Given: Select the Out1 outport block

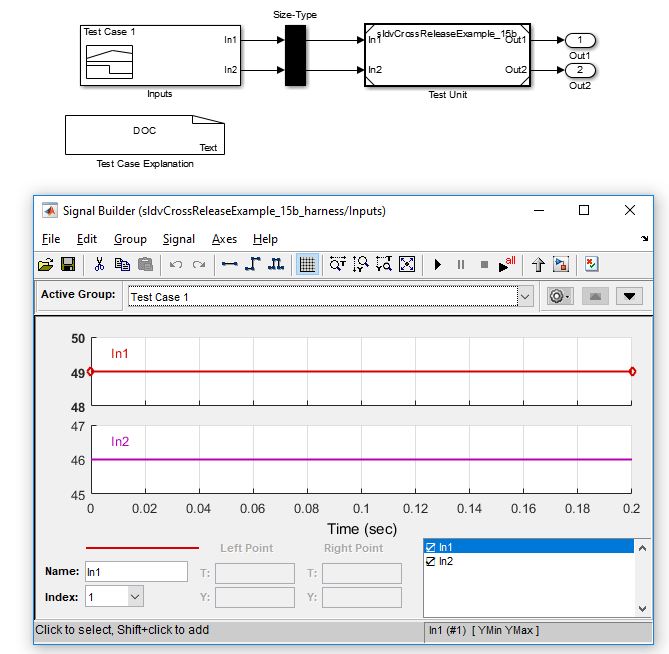Looking at the screenshot, I should 580,40.
